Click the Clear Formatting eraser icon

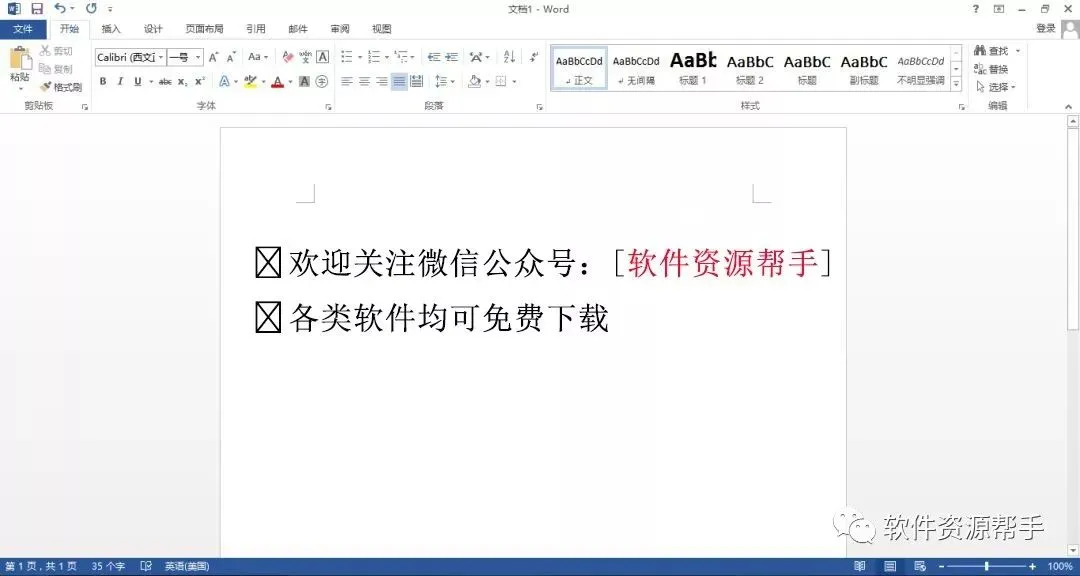[x=288, y=57]
